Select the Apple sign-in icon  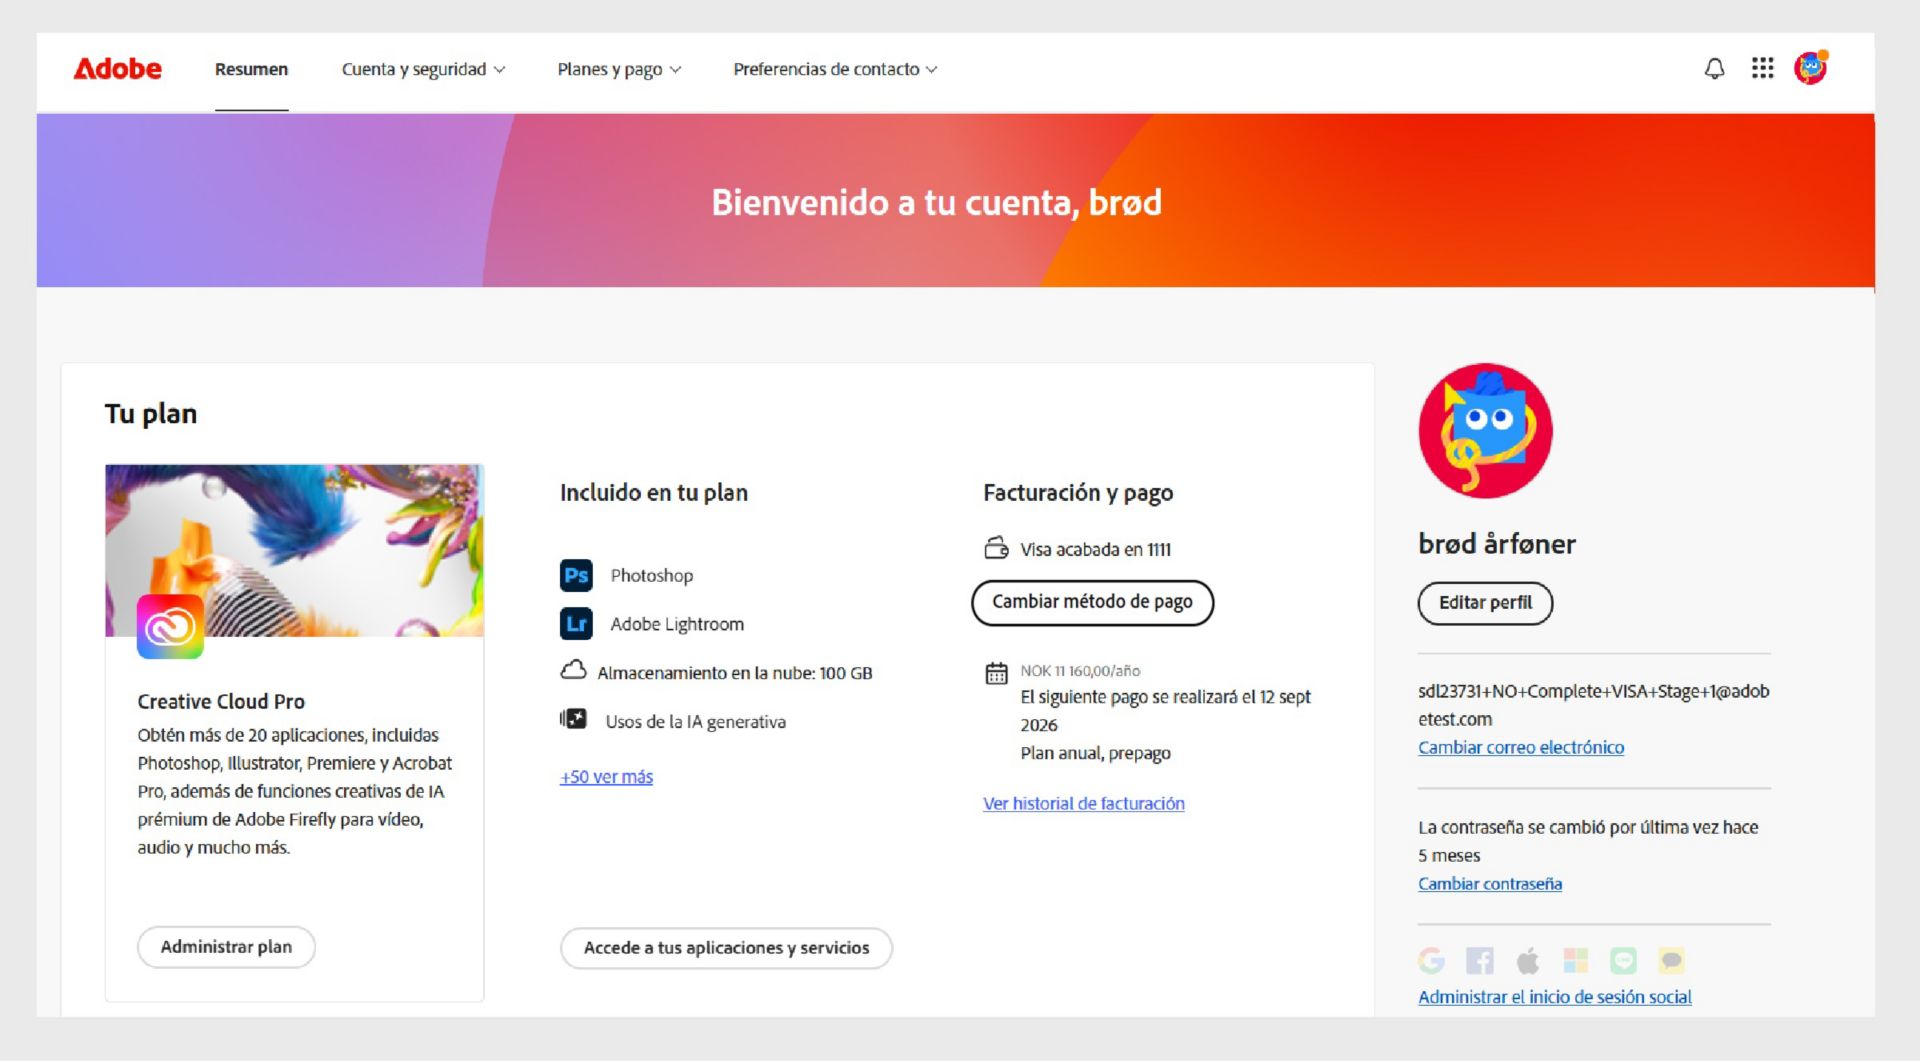coord(1528,960)
